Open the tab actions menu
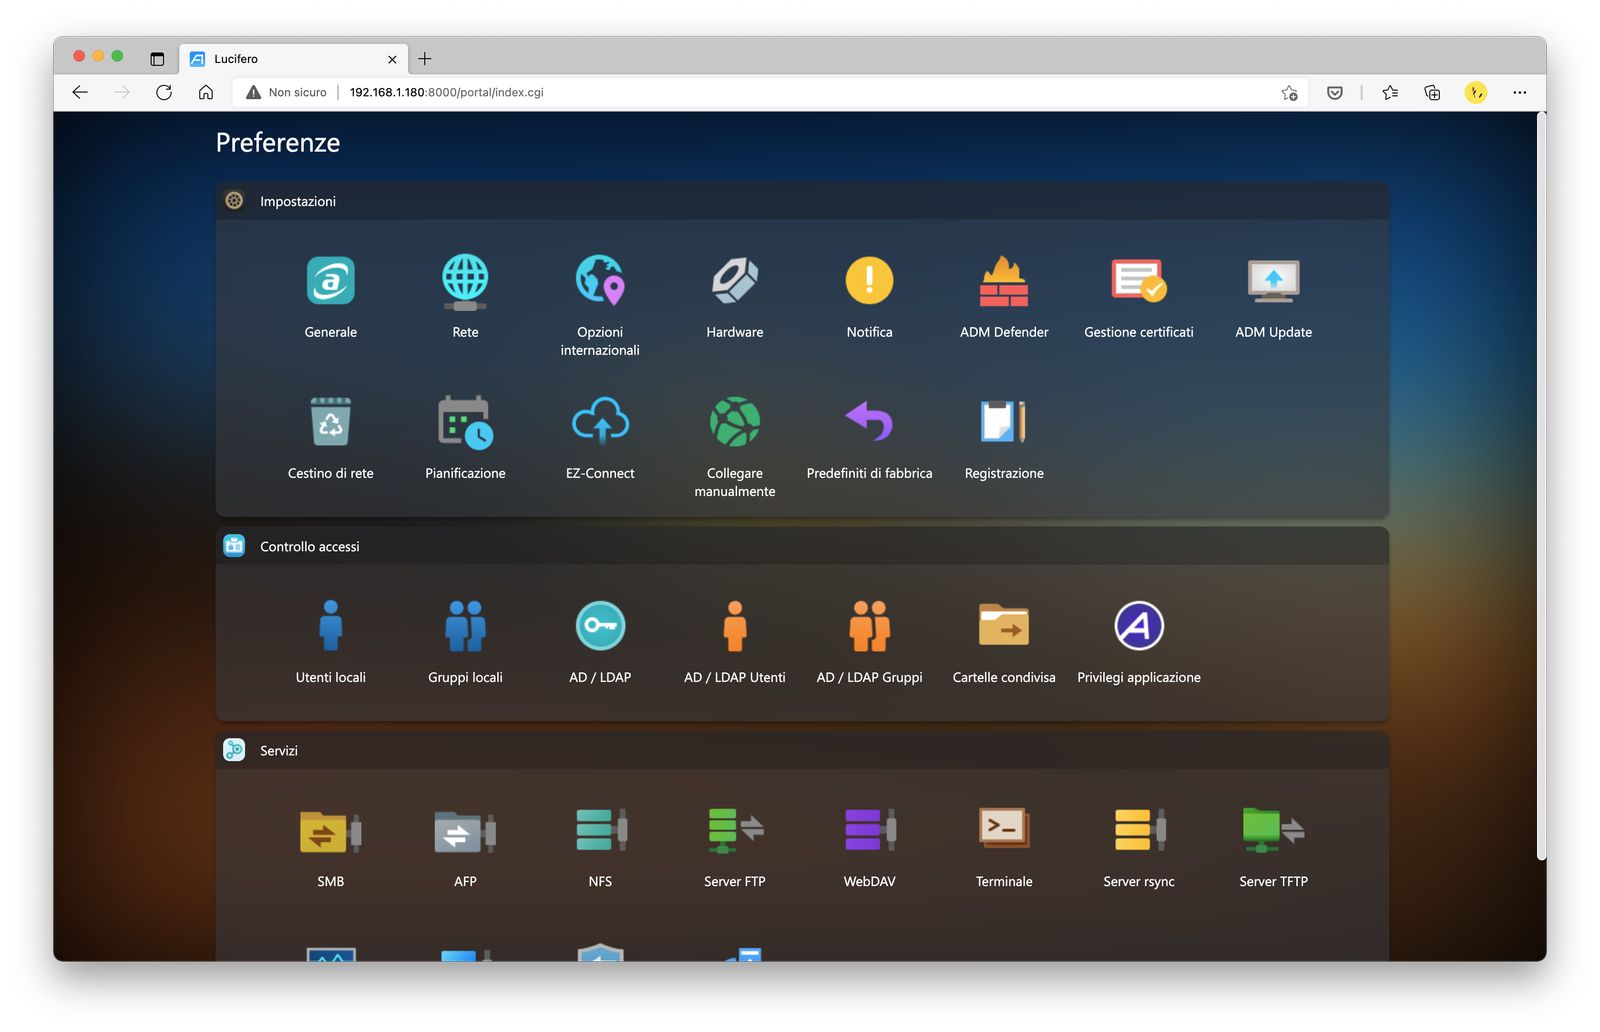Screen dimensions: 1600x1032 [157, 59]
